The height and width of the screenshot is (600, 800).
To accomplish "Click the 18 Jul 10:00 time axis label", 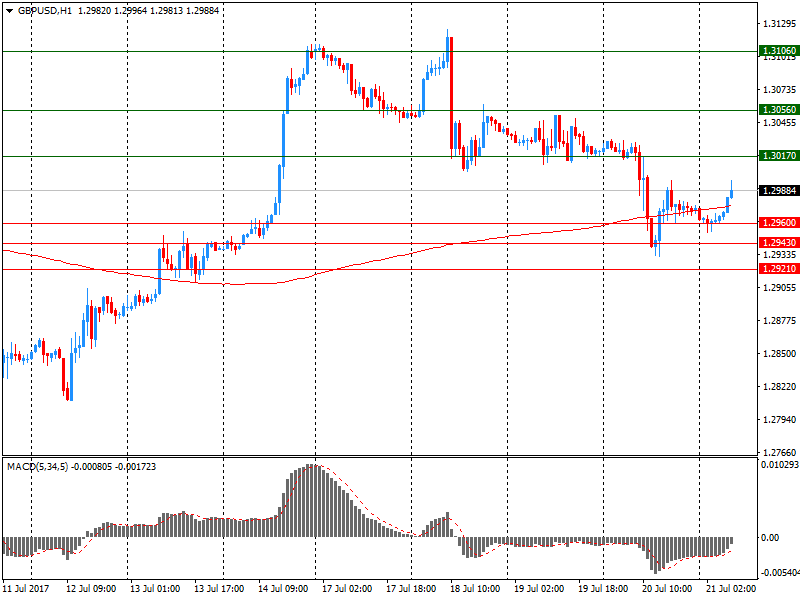I will (475, 588).
